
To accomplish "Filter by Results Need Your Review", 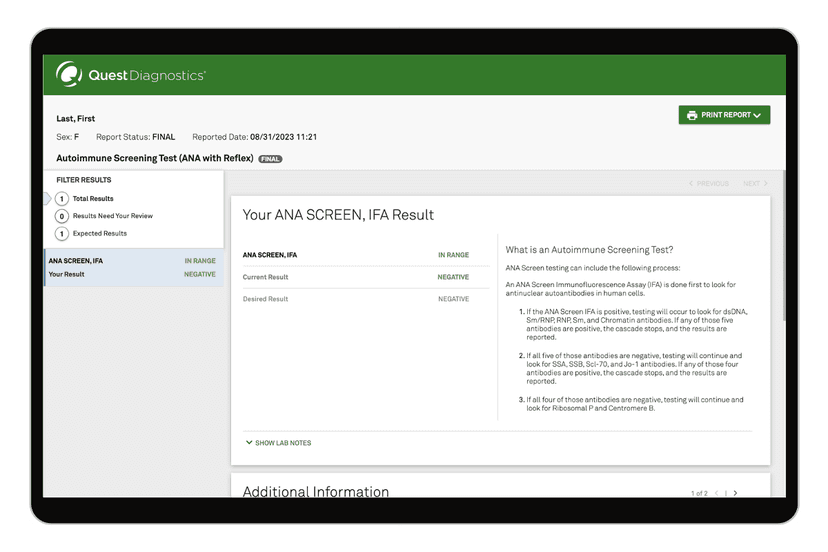I will coord(112,216).
